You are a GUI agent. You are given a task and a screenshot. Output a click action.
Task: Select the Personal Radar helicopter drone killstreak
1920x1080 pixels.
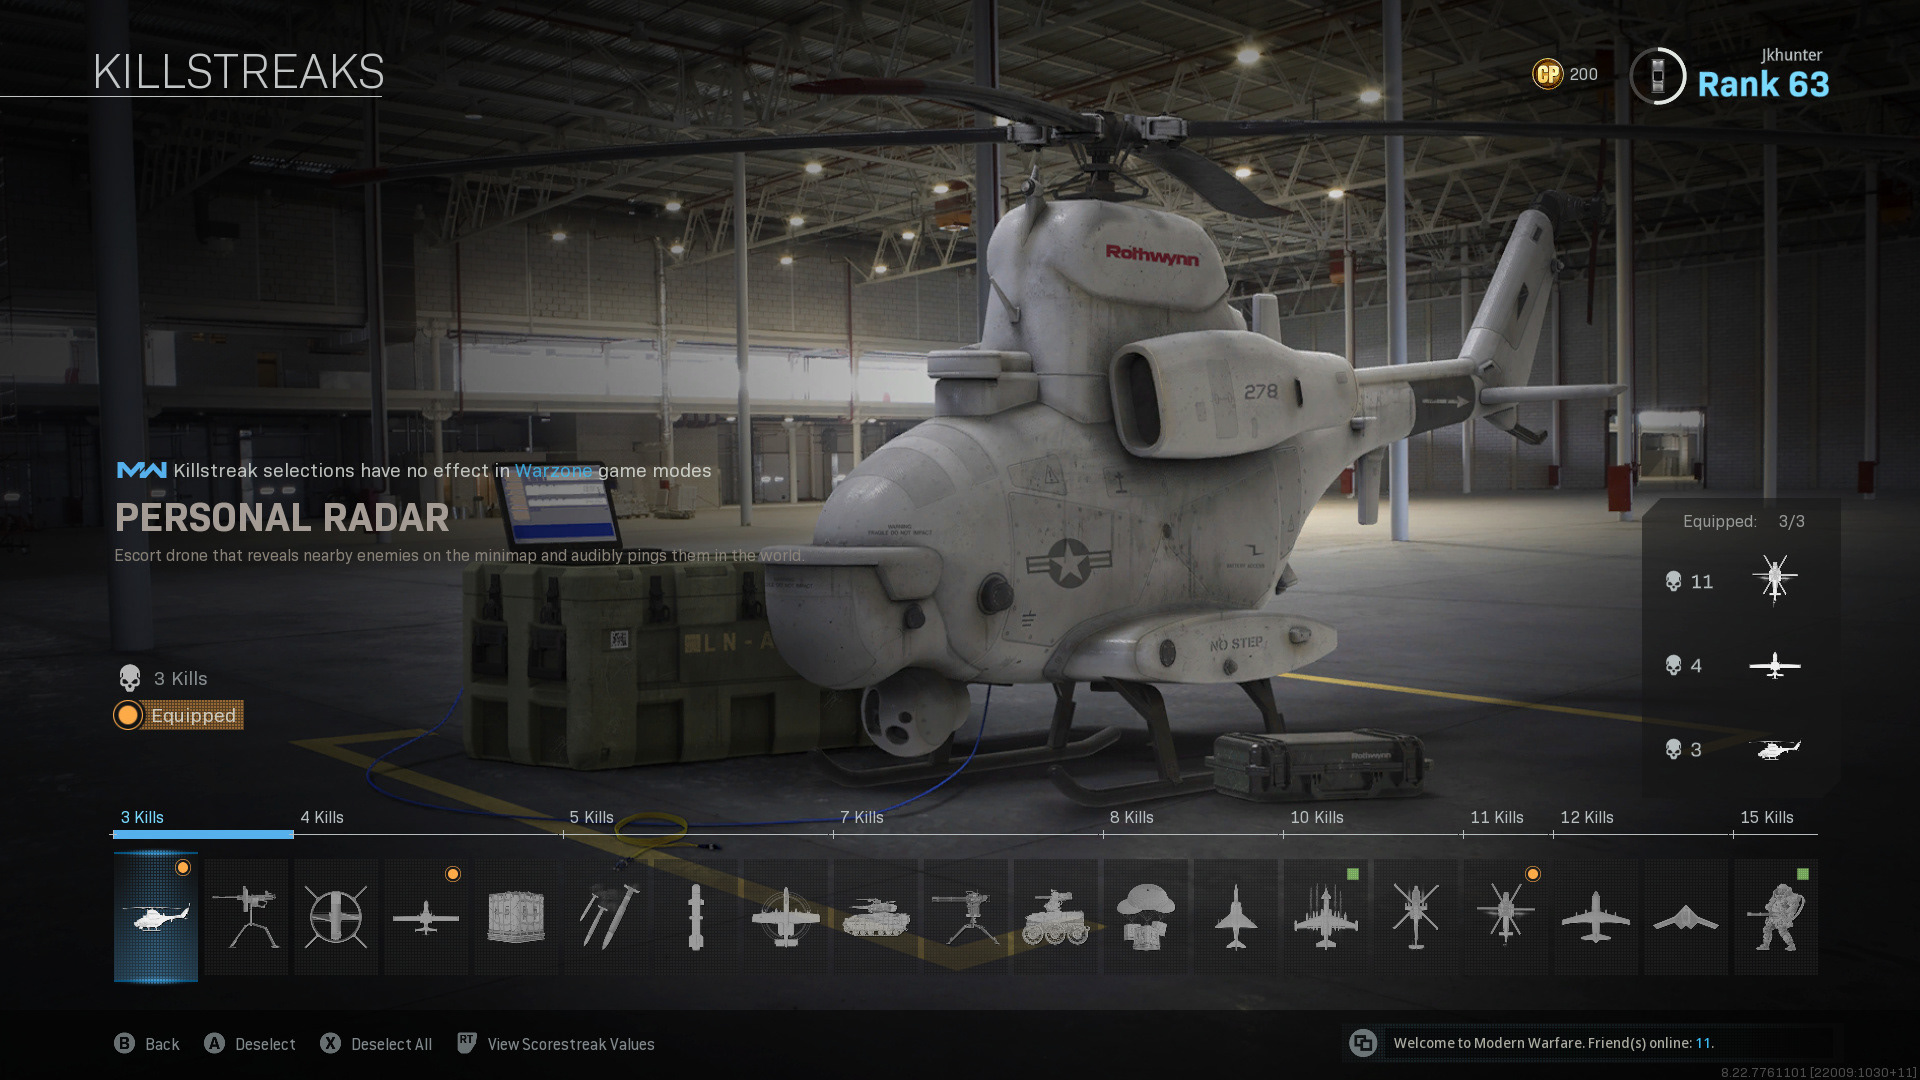coord(156,917)
